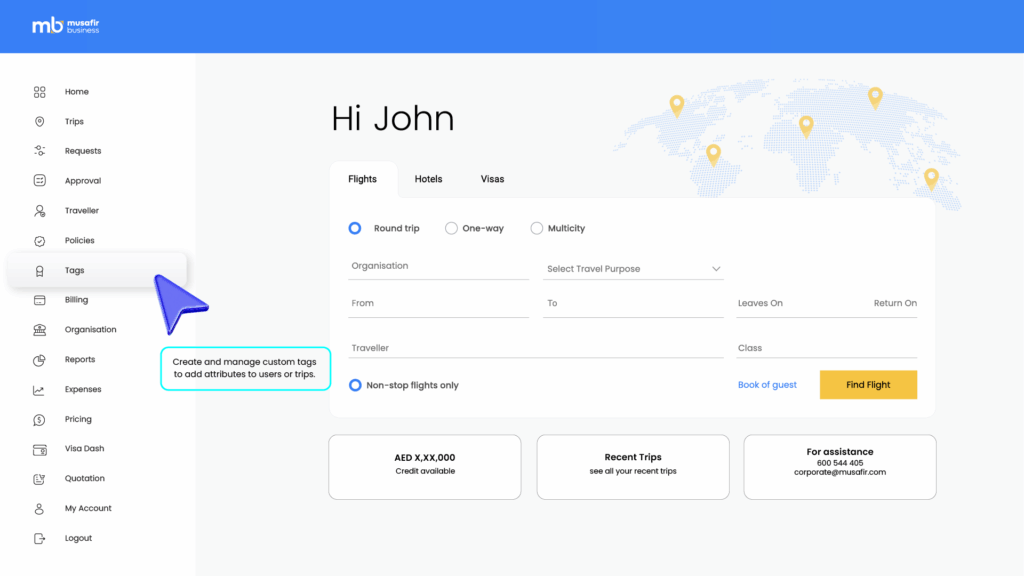Select the Round trip radio button
Viewport: 1024px width, 576px height.
click(355, 228)
